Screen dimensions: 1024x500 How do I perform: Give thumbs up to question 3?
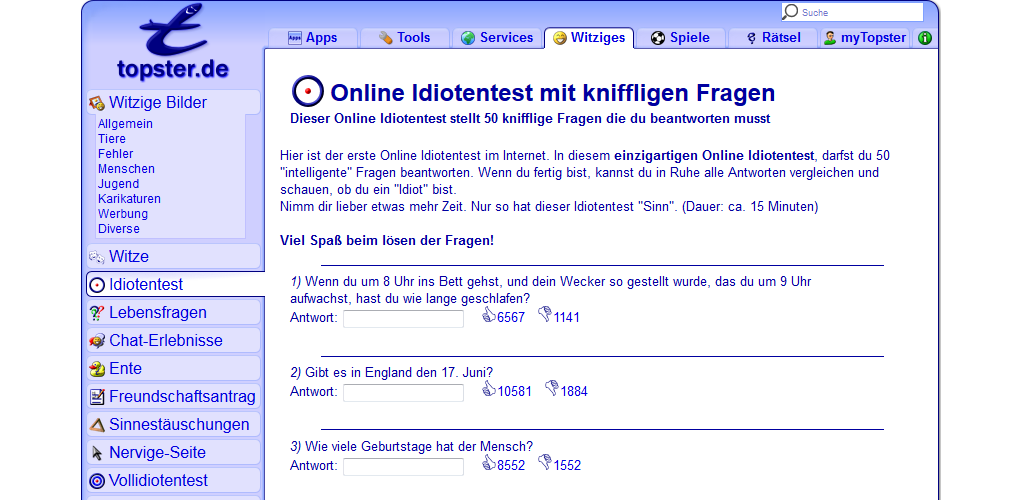(x=488, y=463)
